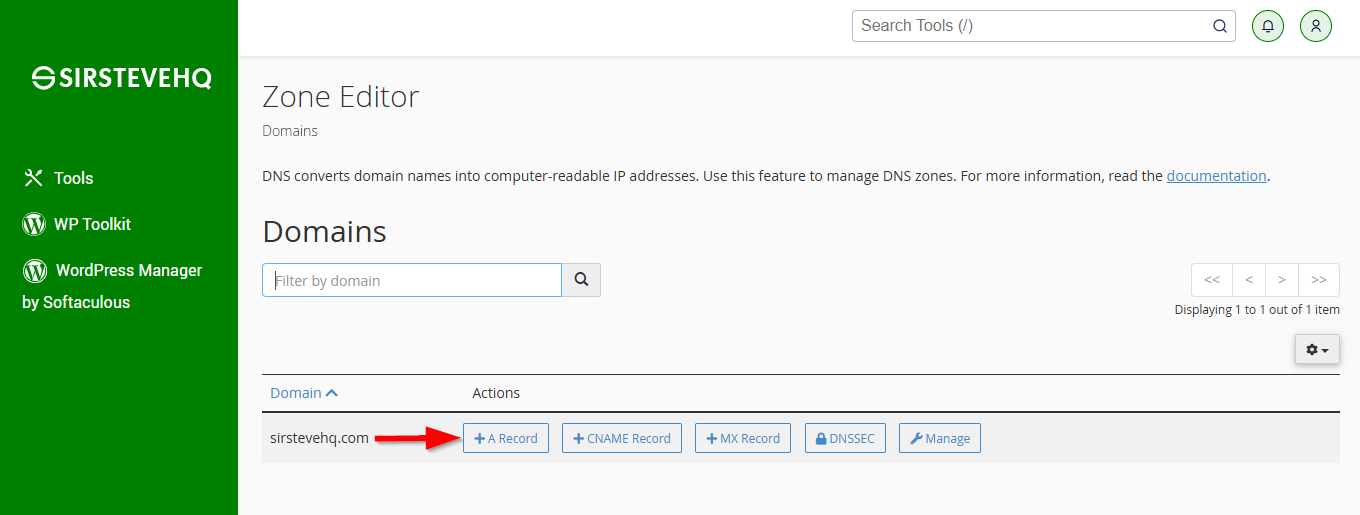Open the gear settings dropdown

coord(1317,349)
